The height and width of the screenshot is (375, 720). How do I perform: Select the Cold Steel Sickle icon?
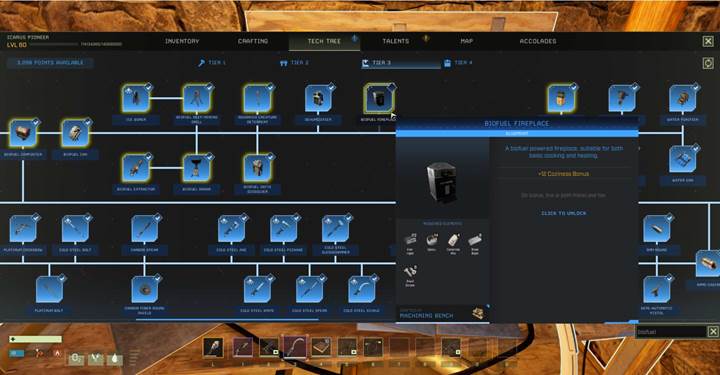[361, 289]
